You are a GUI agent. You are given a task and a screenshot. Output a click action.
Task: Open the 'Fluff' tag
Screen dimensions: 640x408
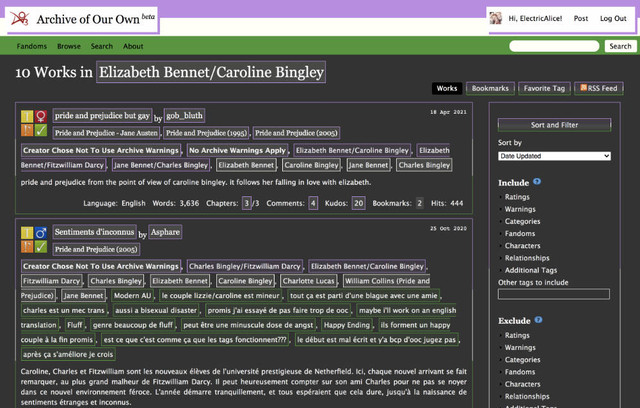click(x=75, y=325)
